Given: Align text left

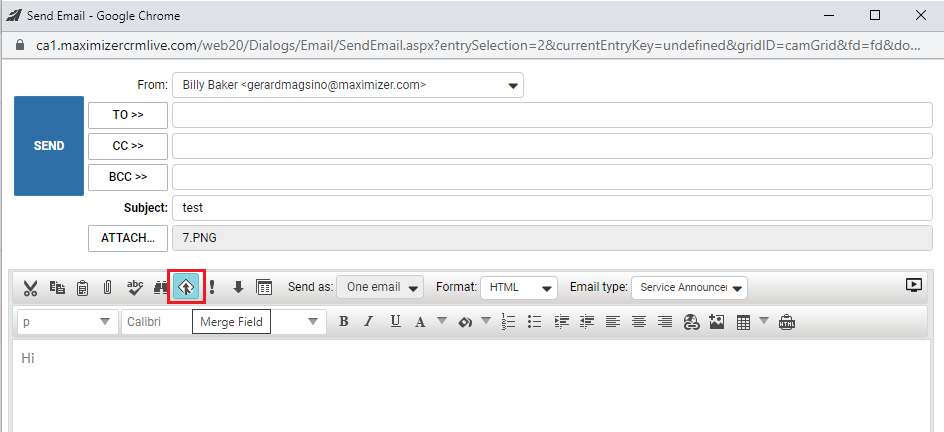Looking at the screenshot, I should click(613, 322).
